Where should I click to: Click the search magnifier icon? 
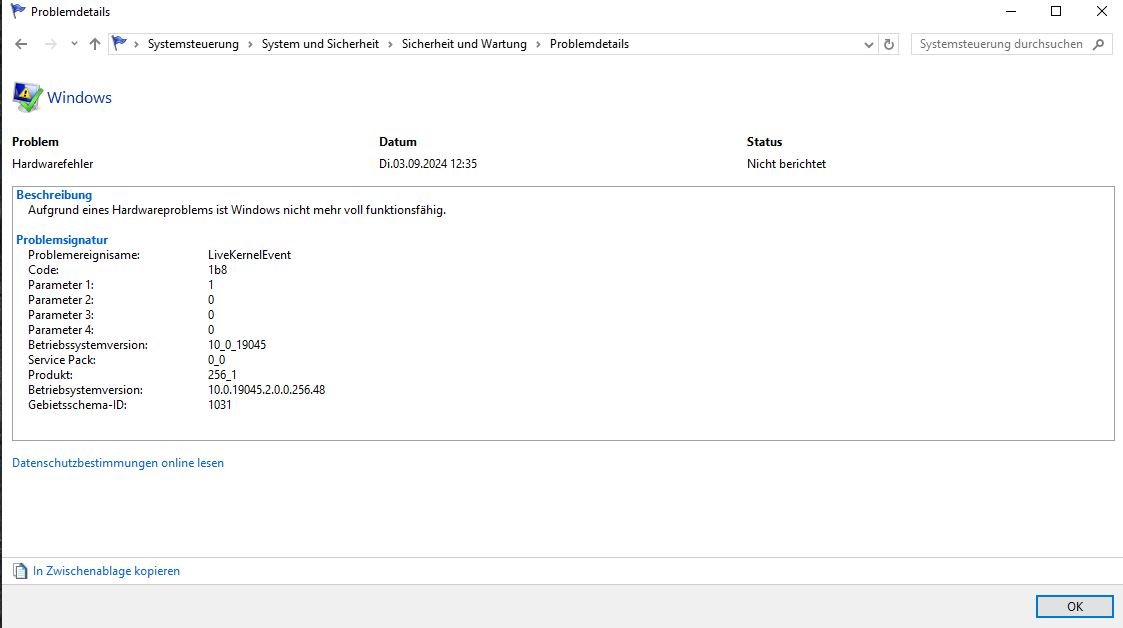(x=1099, y=44)
